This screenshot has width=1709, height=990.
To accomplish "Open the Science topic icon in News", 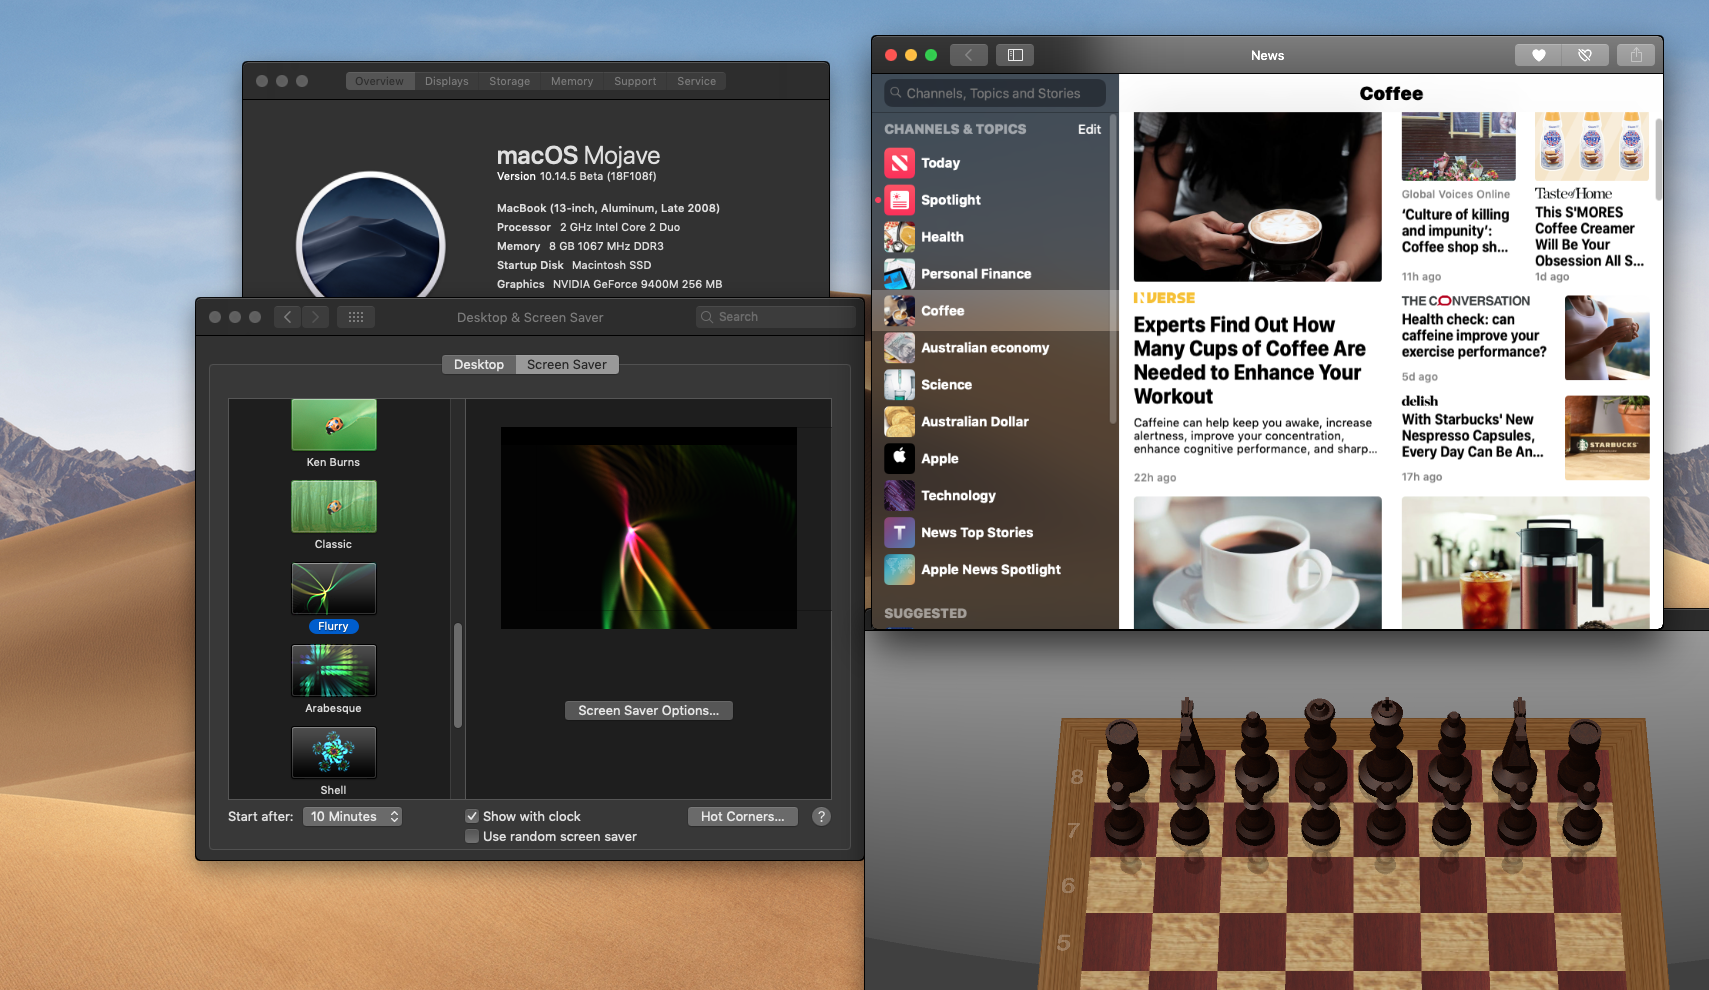I will [x=899, y=385].
